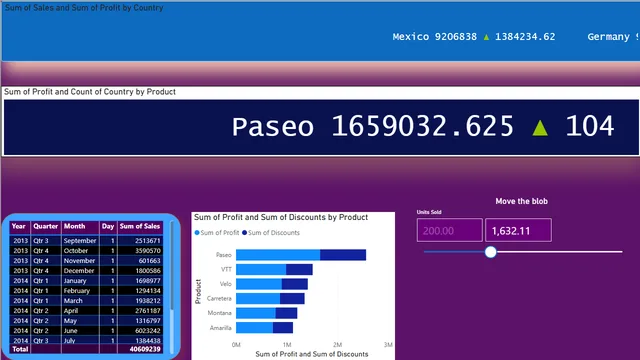Sort table by Month column header
640x360 pixels.
click(x=80, y=227)
